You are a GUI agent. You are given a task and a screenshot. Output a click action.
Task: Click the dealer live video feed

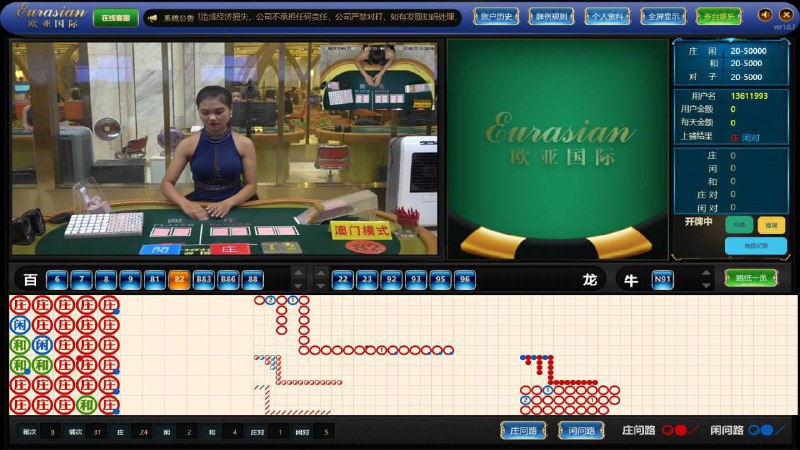(x=224, y=148)
